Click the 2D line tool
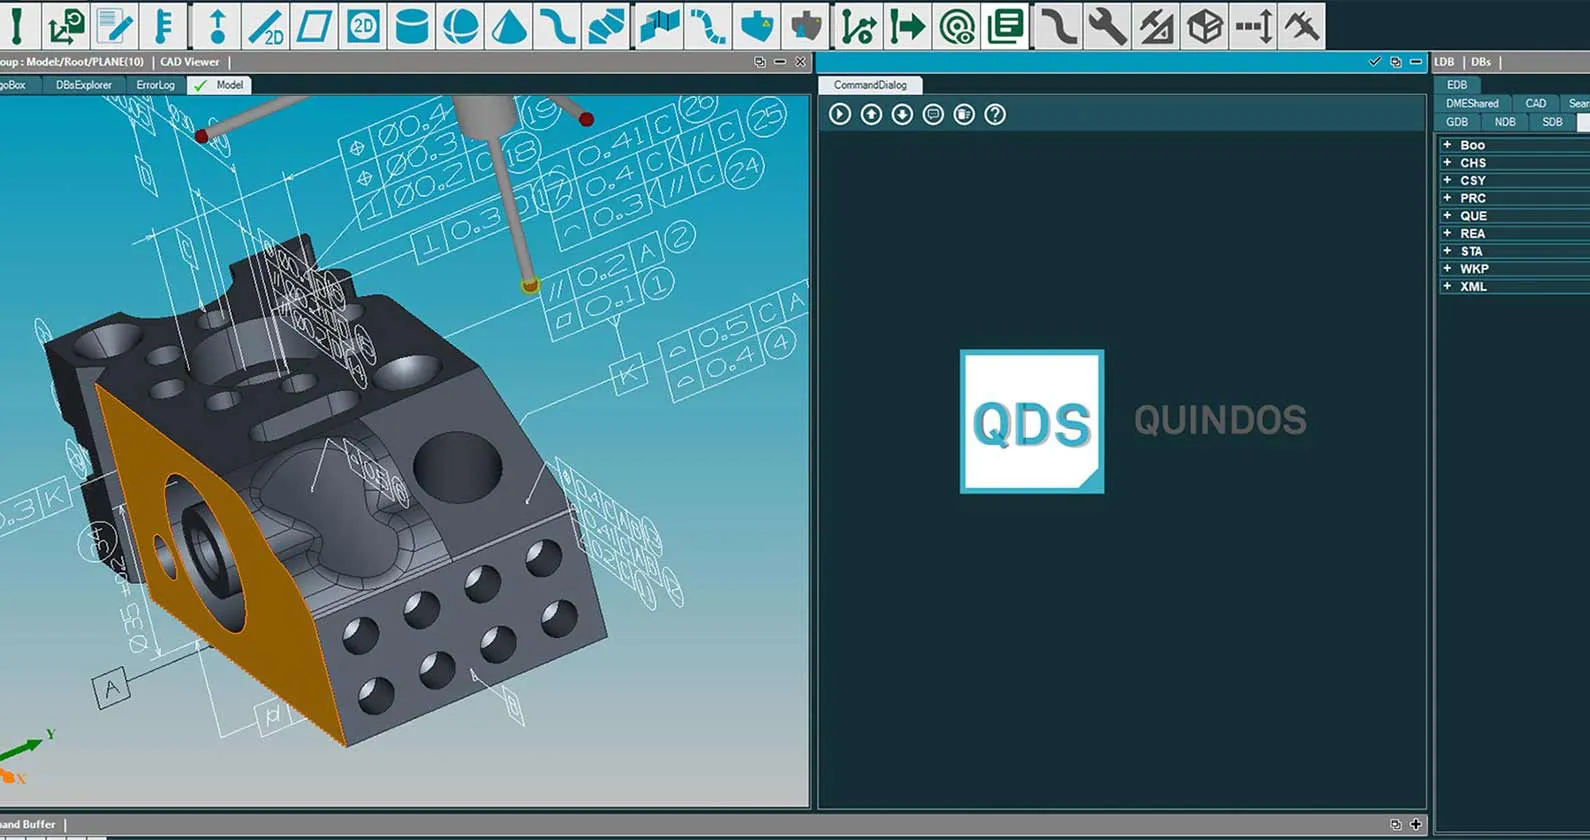1590x840 pixels. click(x=265, y=26)
